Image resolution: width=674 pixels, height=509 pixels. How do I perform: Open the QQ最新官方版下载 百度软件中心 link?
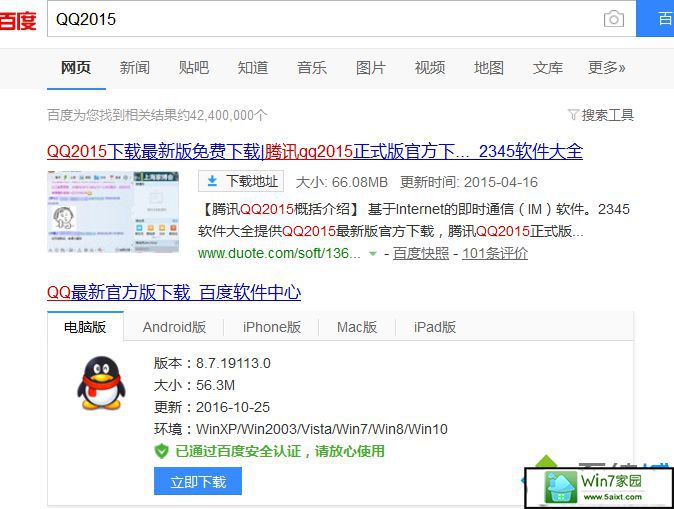(174, 292)
